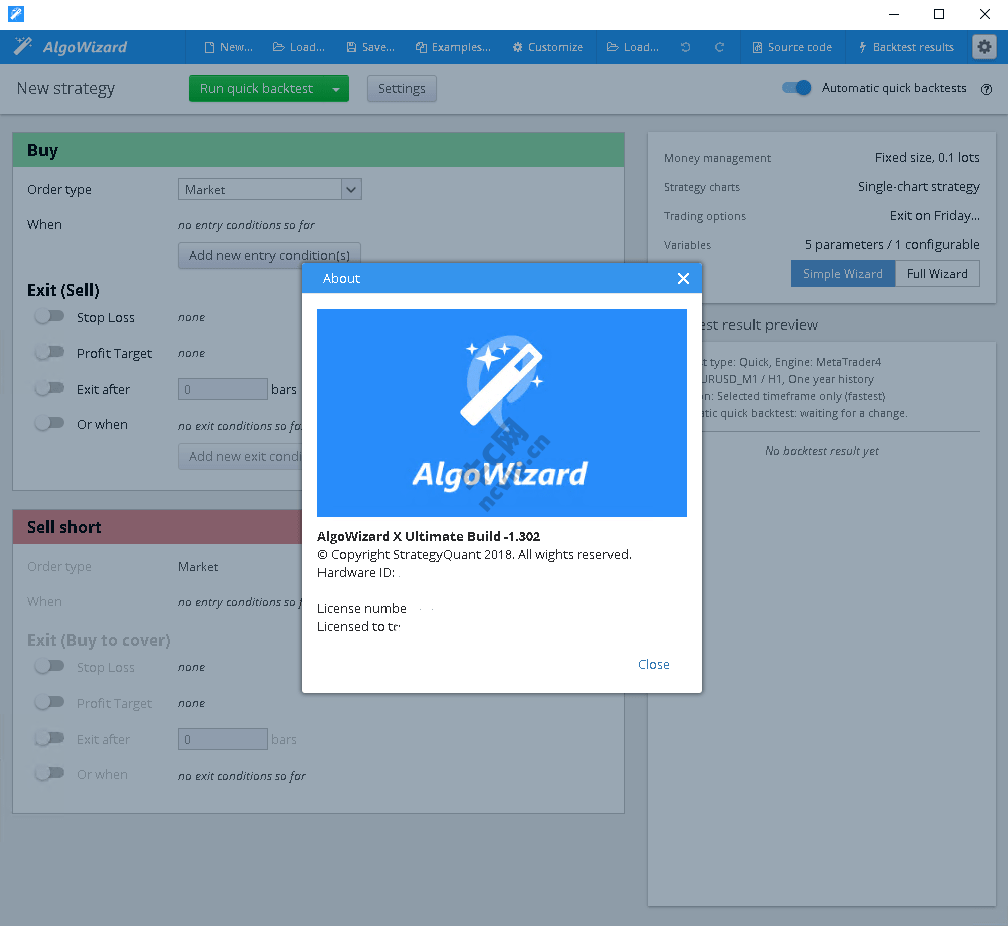Click the Close link in About dialog

click(654, 664)
